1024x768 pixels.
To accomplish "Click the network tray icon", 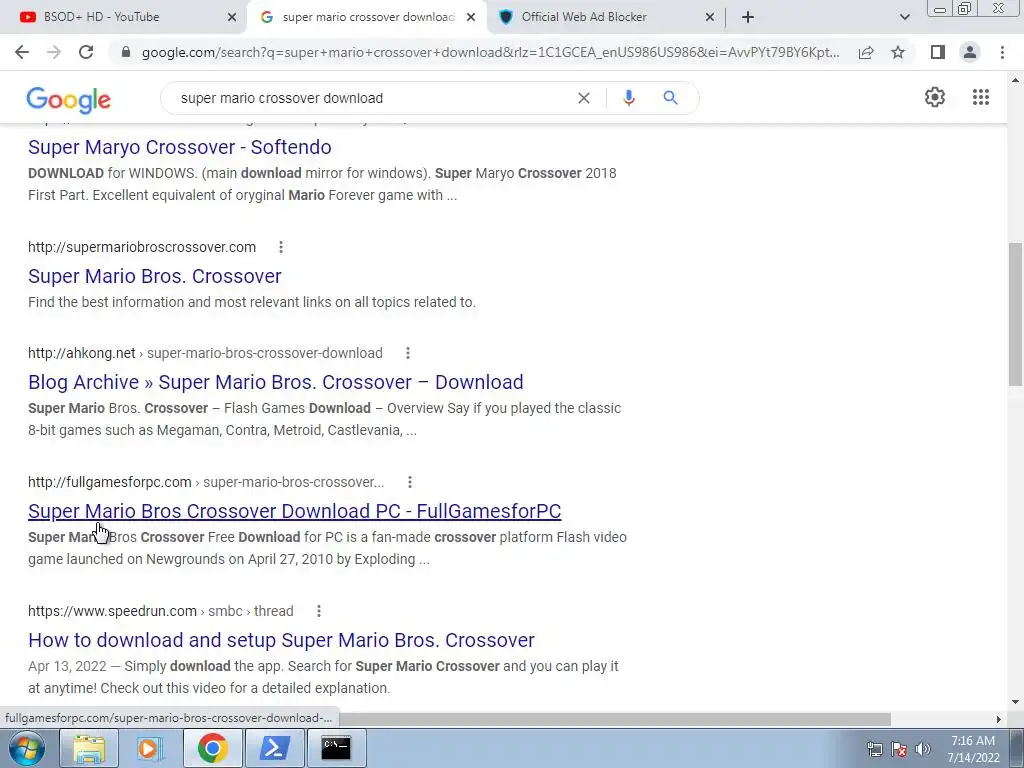I will click(874, 749).
